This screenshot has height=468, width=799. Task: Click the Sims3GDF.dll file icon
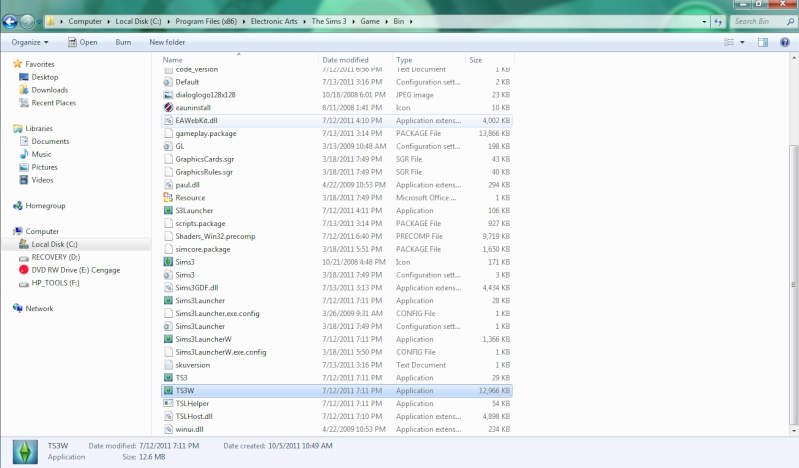pyautogui.click(x=168, y=288)
